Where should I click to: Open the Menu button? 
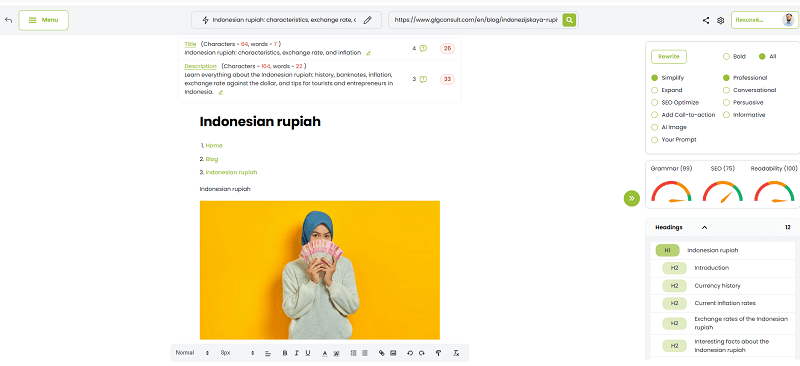point(43,20)
